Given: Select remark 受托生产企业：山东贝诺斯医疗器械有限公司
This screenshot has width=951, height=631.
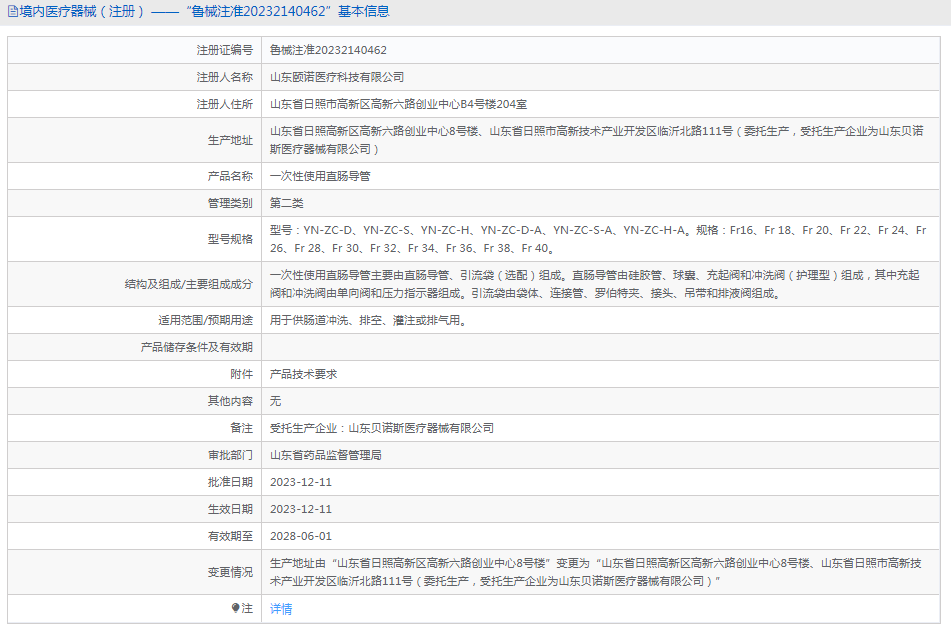Looking at the screenshot, I should [x=382, y=428].
